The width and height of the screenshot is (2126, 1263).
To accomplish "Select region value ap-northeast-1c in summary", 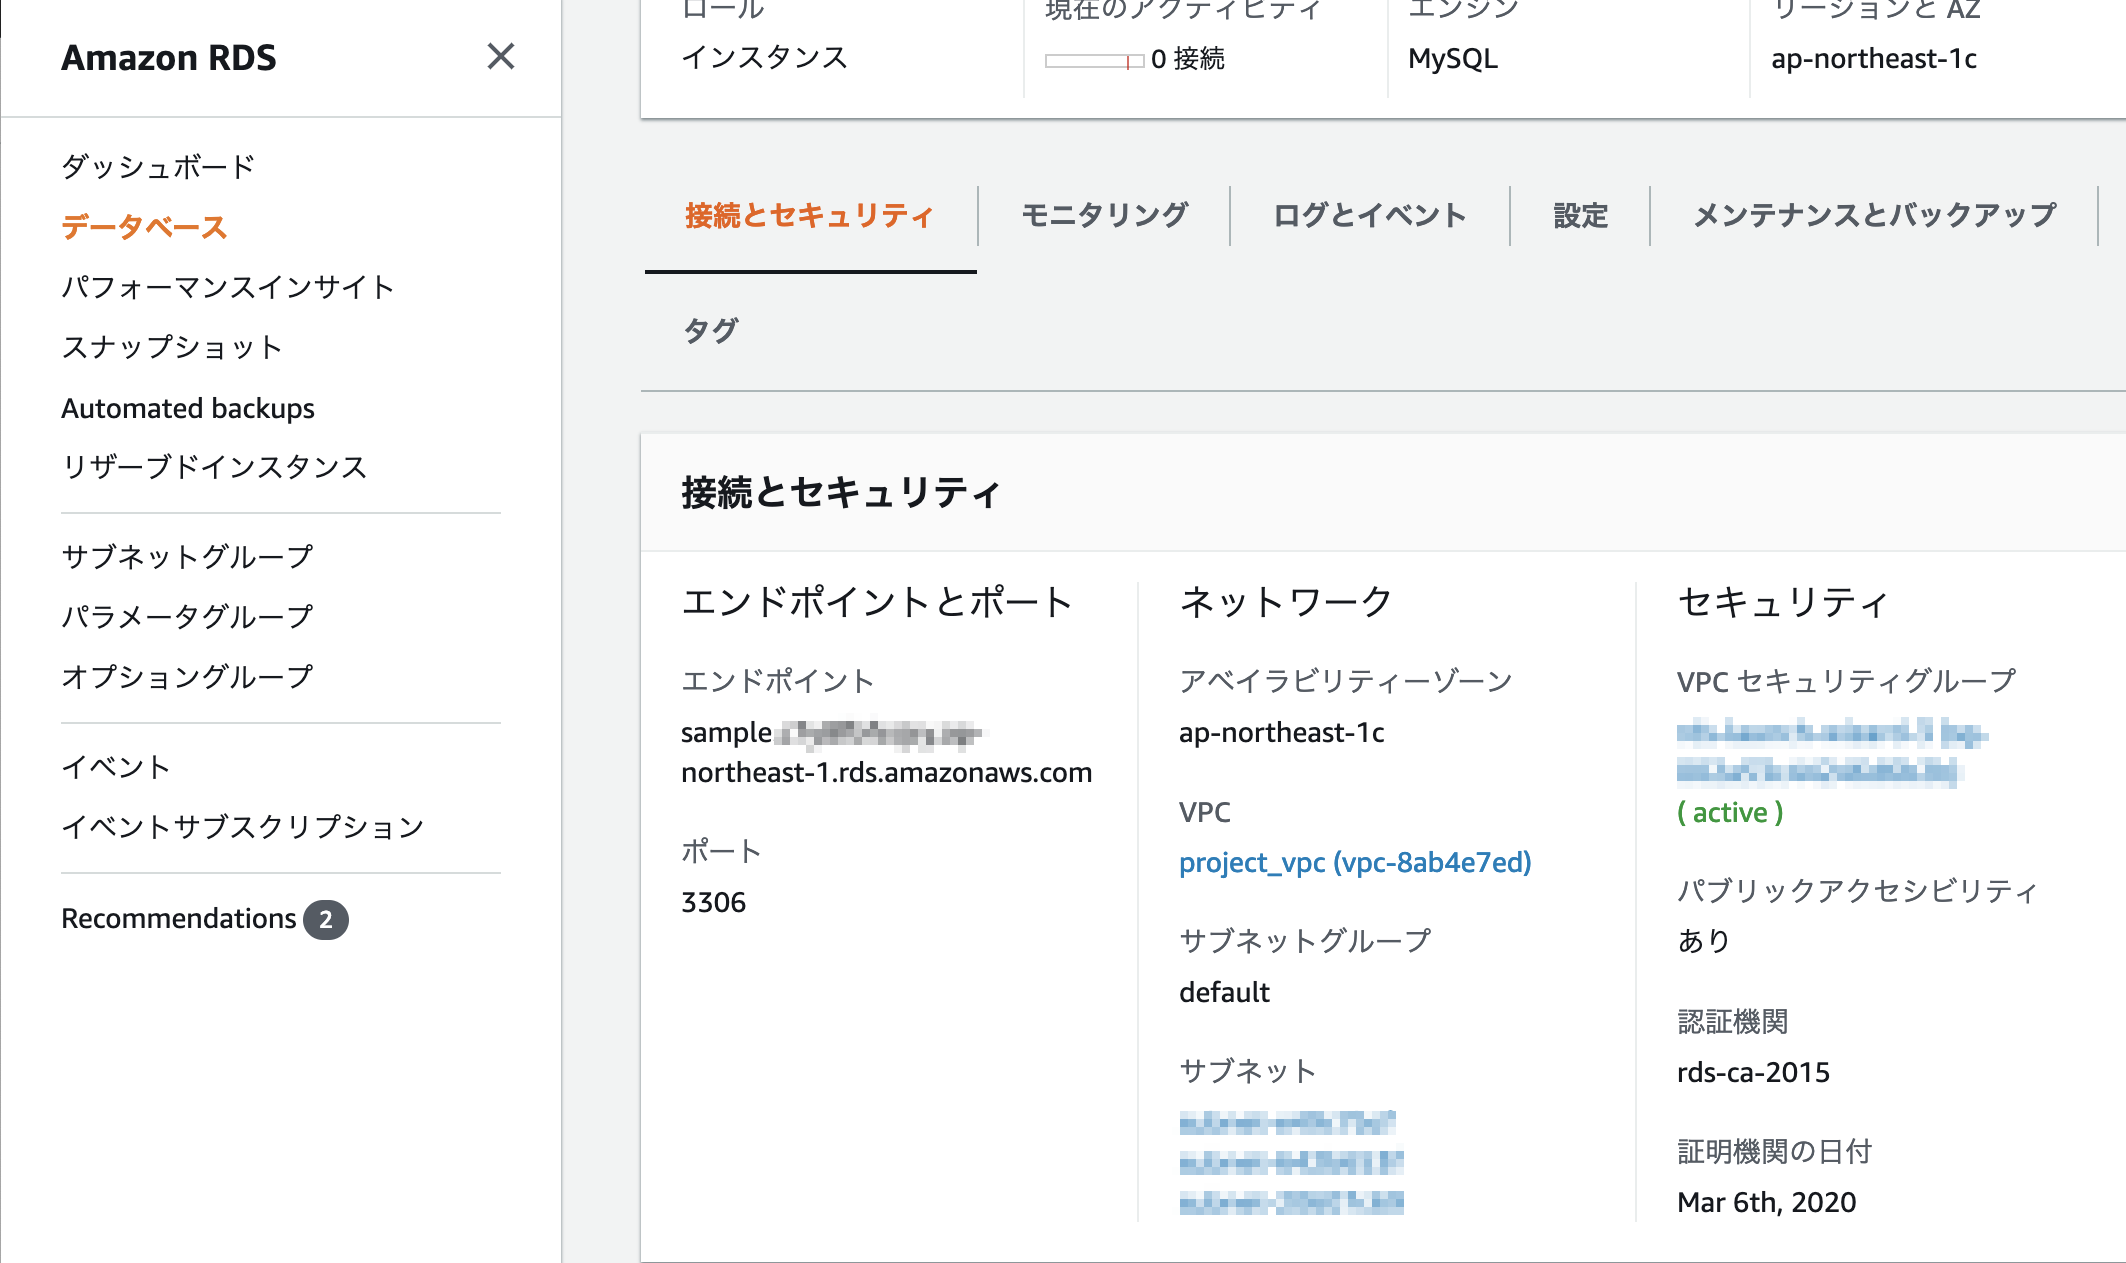I will pyautogui.click(x=1874, y=59).
